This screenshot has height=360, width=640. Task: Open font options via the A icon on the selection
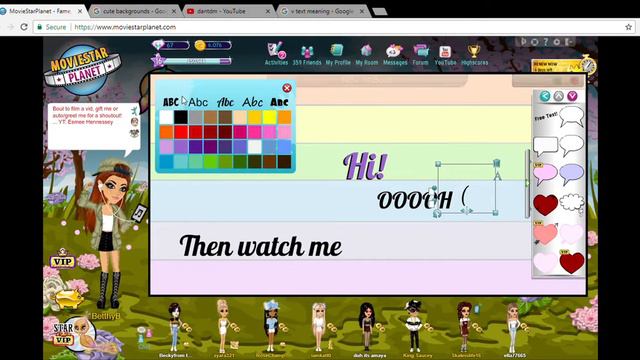tap(497, 176)
